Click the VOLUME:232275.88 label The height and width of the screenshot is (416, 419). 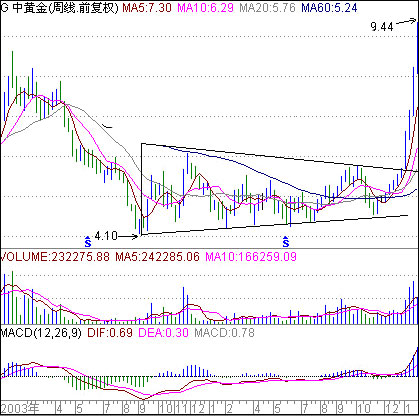[55, 257]
